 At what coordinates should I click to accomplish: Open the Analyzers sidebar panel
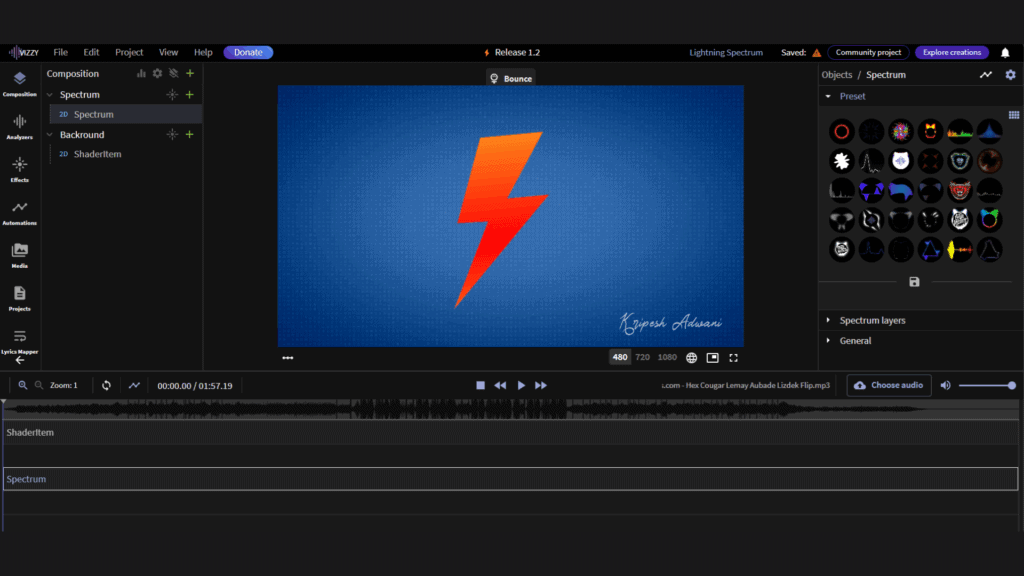click(19, 125)
